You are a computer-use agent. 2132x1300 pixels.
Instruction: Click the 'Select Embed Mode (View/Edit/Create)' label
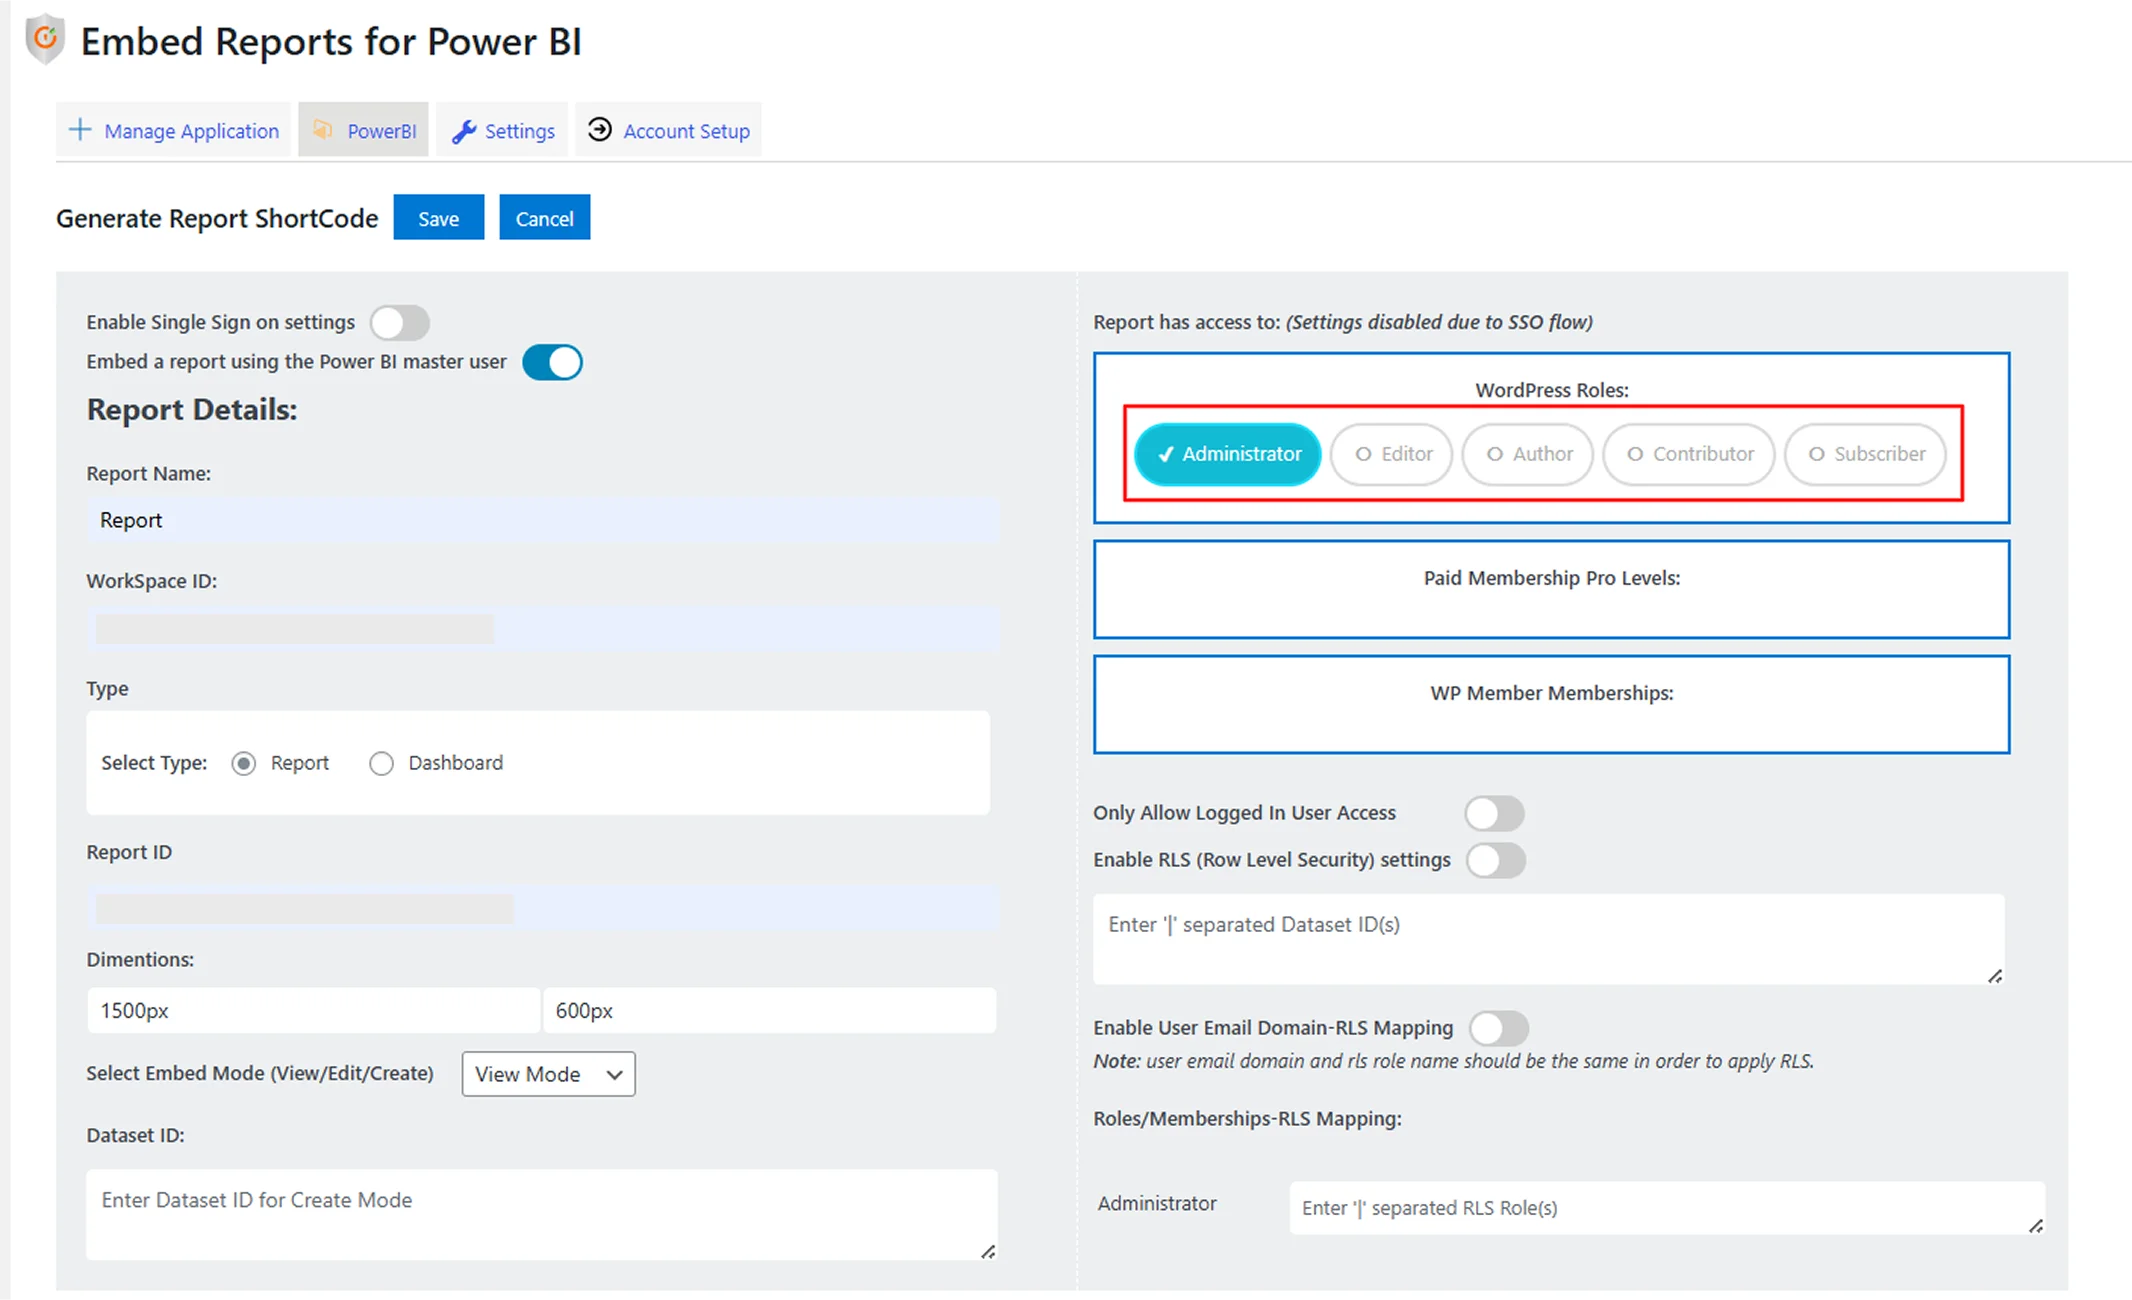coord(260,1073)
